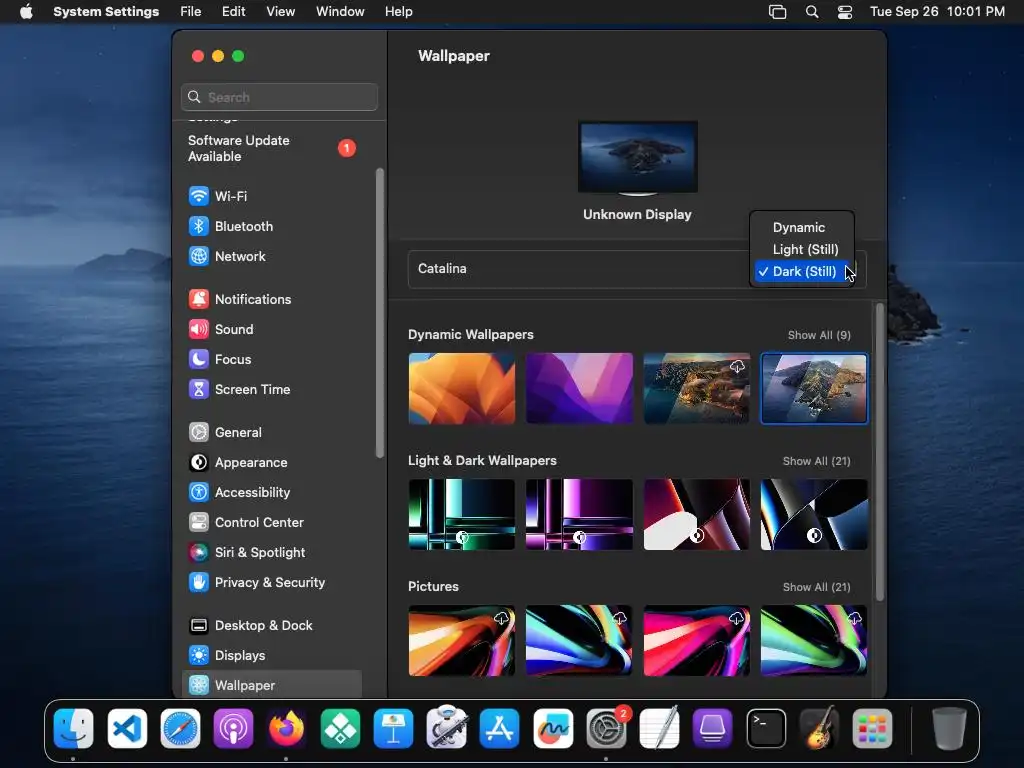
Task: Open Control Center in menu bar
Action: tap(844, 12)
